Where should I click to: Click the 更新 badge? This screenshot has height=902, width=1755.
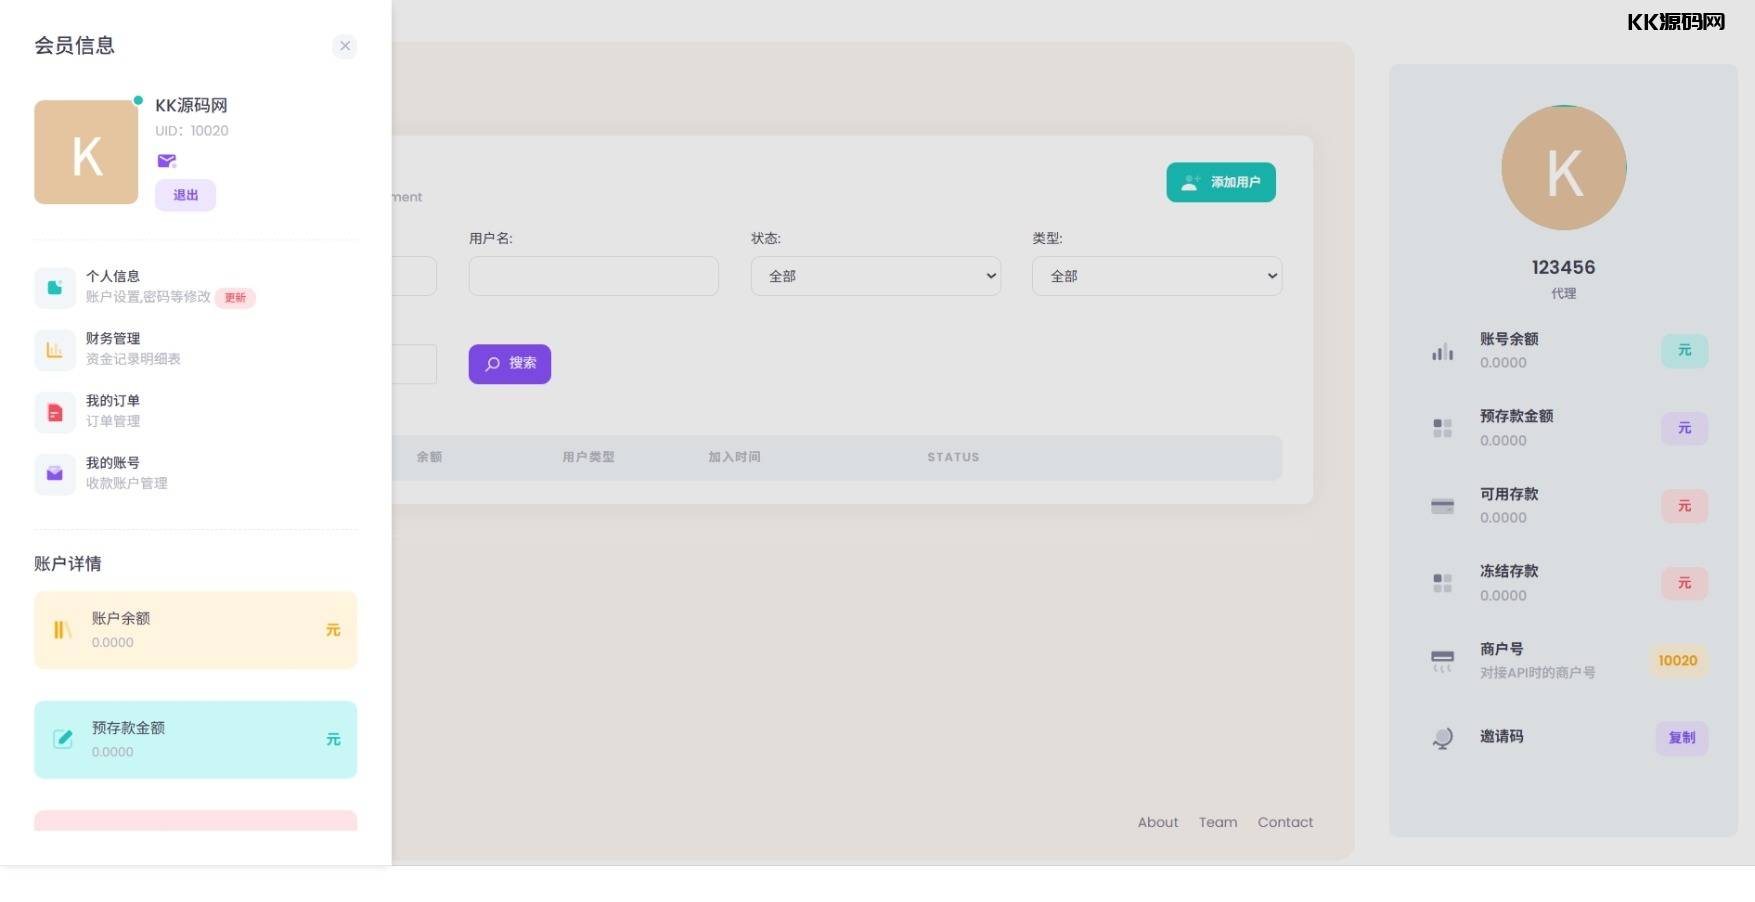point(235,297)
